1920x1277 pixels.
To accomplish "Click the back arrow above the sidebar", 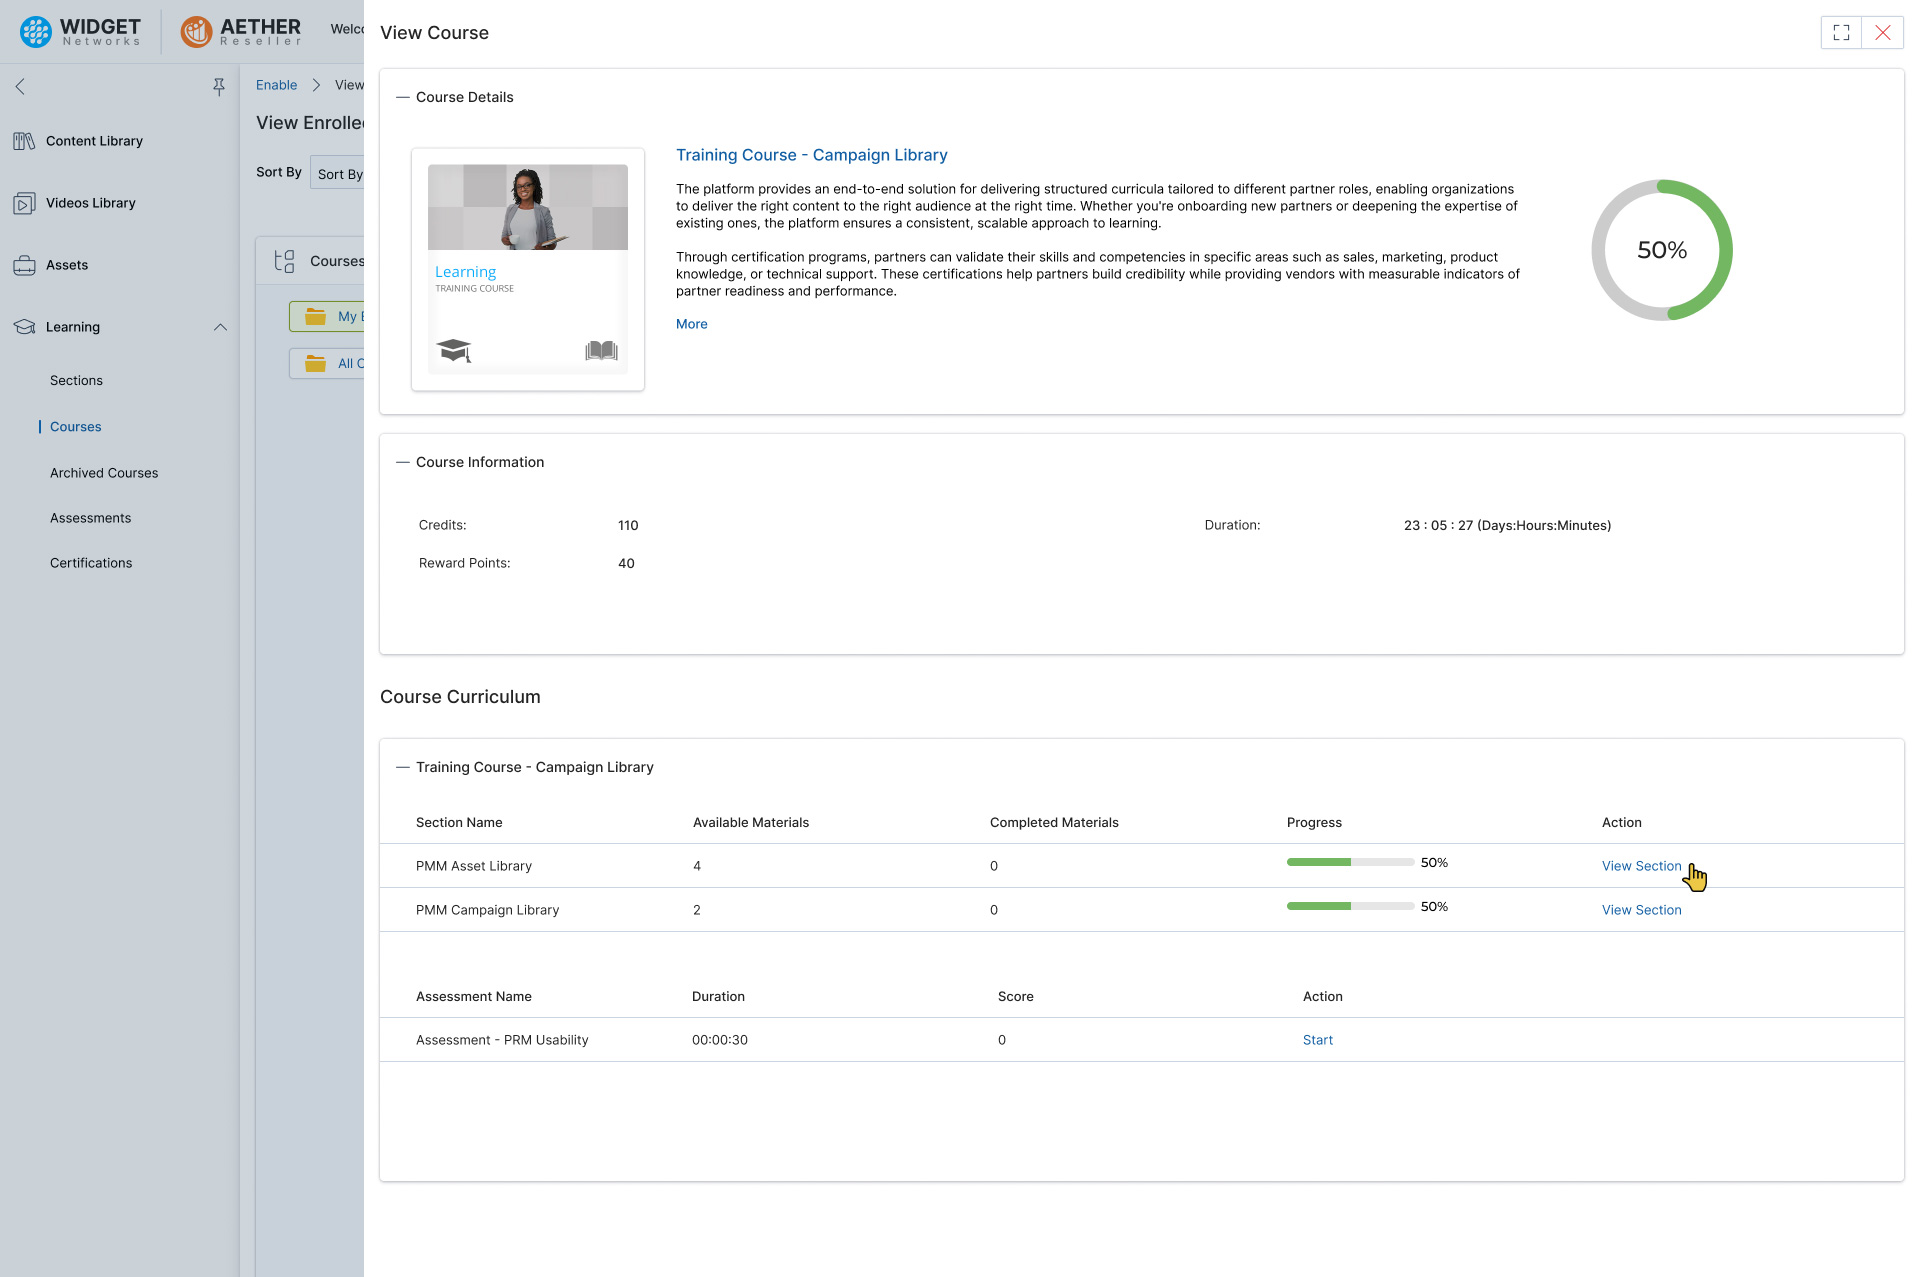I will 19,87.
